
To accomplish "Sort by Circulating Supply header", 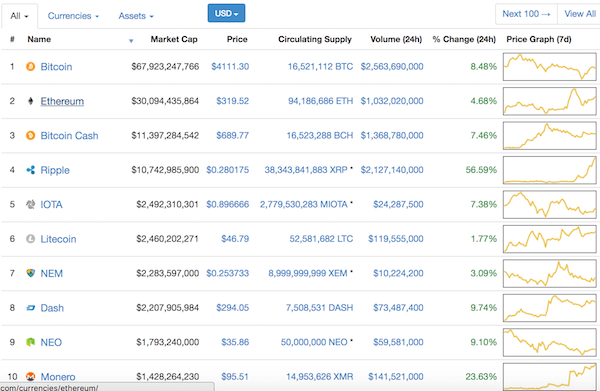I will (x=315, y=39).
